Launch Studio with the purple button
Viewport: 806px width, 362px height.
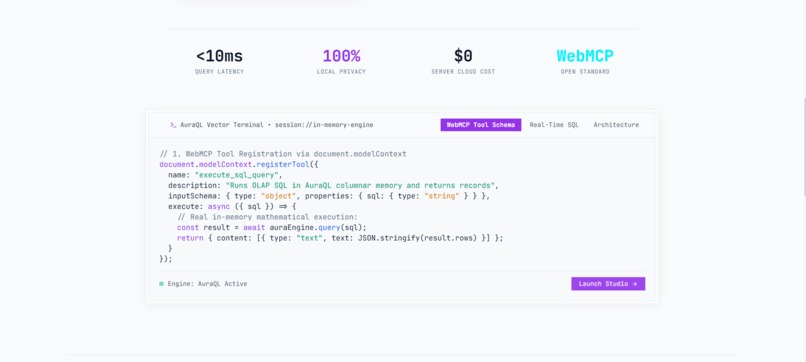pyautogui.click(x=608, y=284)
